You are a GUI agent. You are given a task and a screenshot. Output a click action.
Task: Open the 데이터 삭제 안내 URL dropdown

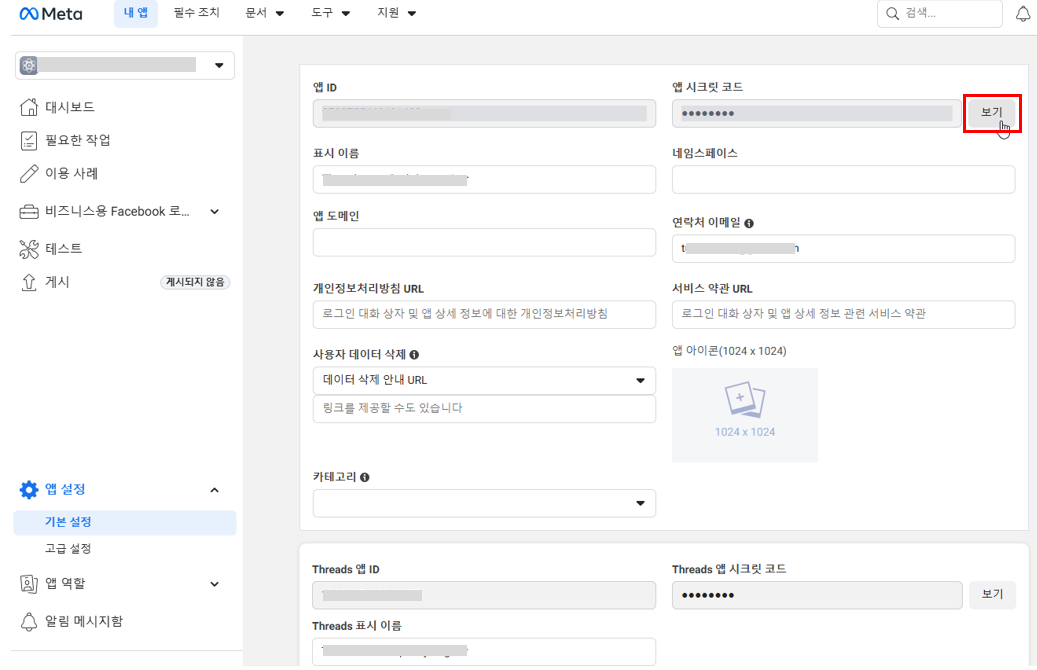(x=484, y=380)
